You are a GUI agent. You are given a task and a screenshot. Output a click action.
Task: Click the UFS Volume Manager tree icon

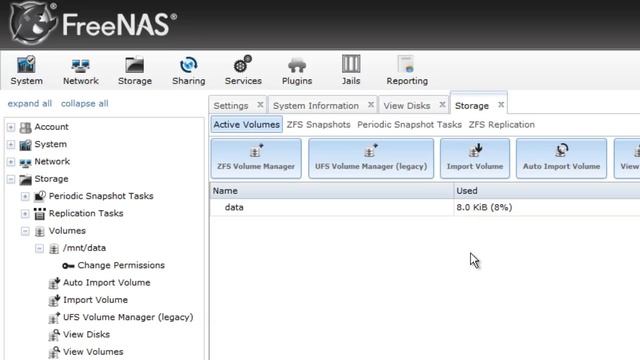(54, 318)
